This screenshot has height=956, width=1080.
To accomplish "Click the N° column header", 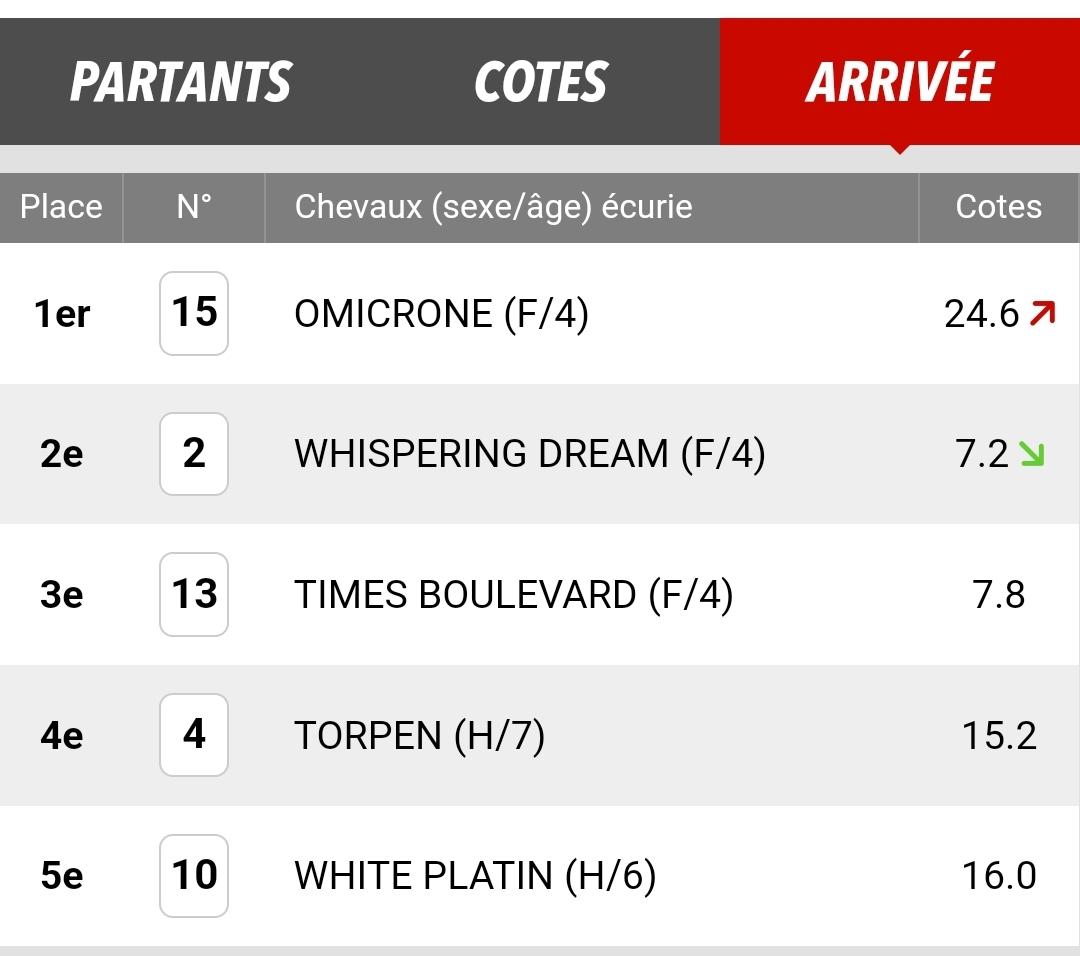I will 194,207.
